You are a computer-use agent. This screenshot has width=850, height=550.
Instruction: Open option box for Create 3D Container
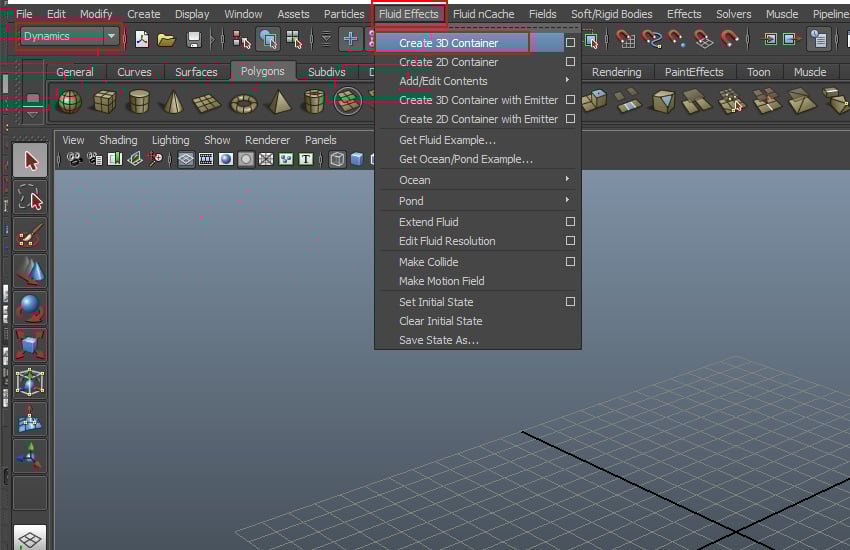point(570,43)
